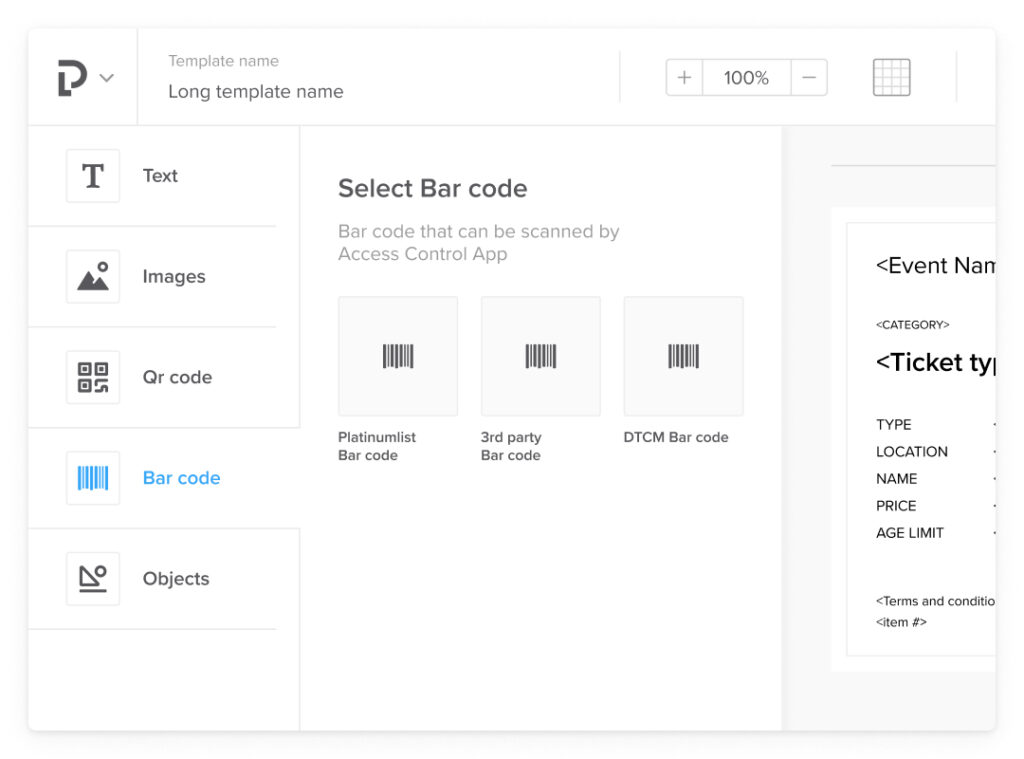The image size is (1024, 759).
Task: Click the Platinumlist logo icon
Action: pyautogui.click(x=72, y=78)
